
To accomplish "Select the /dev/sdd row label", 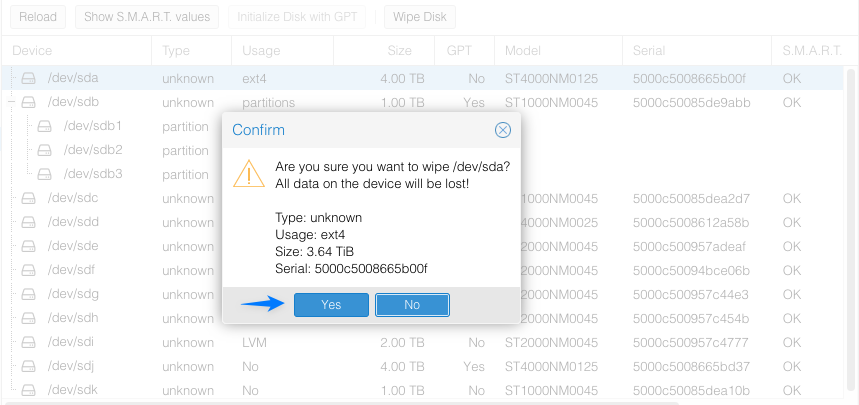I will coord(73,222).
